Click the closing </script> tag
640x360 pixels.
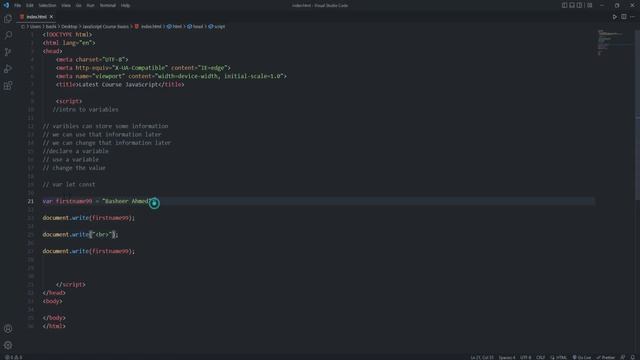tap(71, 284)
